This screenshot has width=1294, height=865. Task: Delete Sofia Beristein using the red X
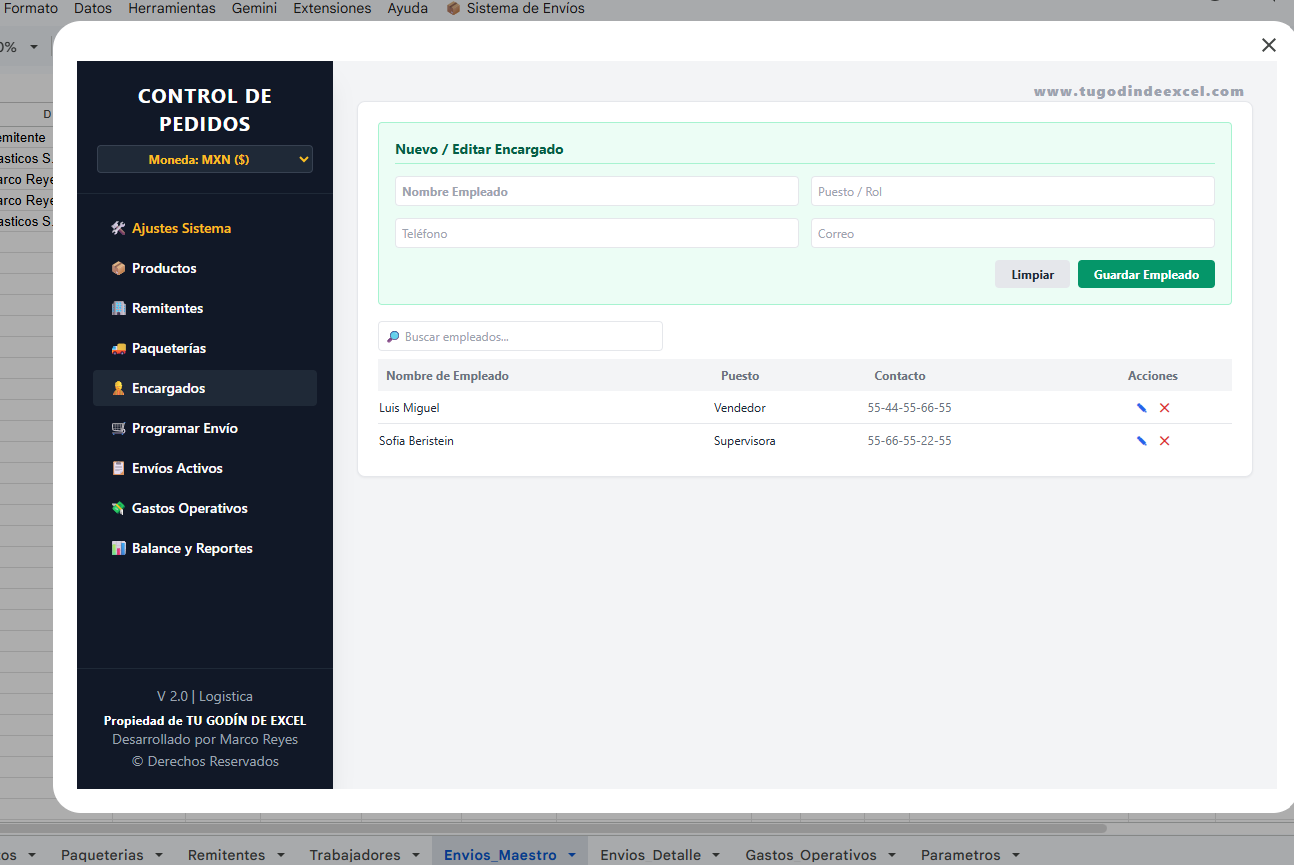(1164, 441)
